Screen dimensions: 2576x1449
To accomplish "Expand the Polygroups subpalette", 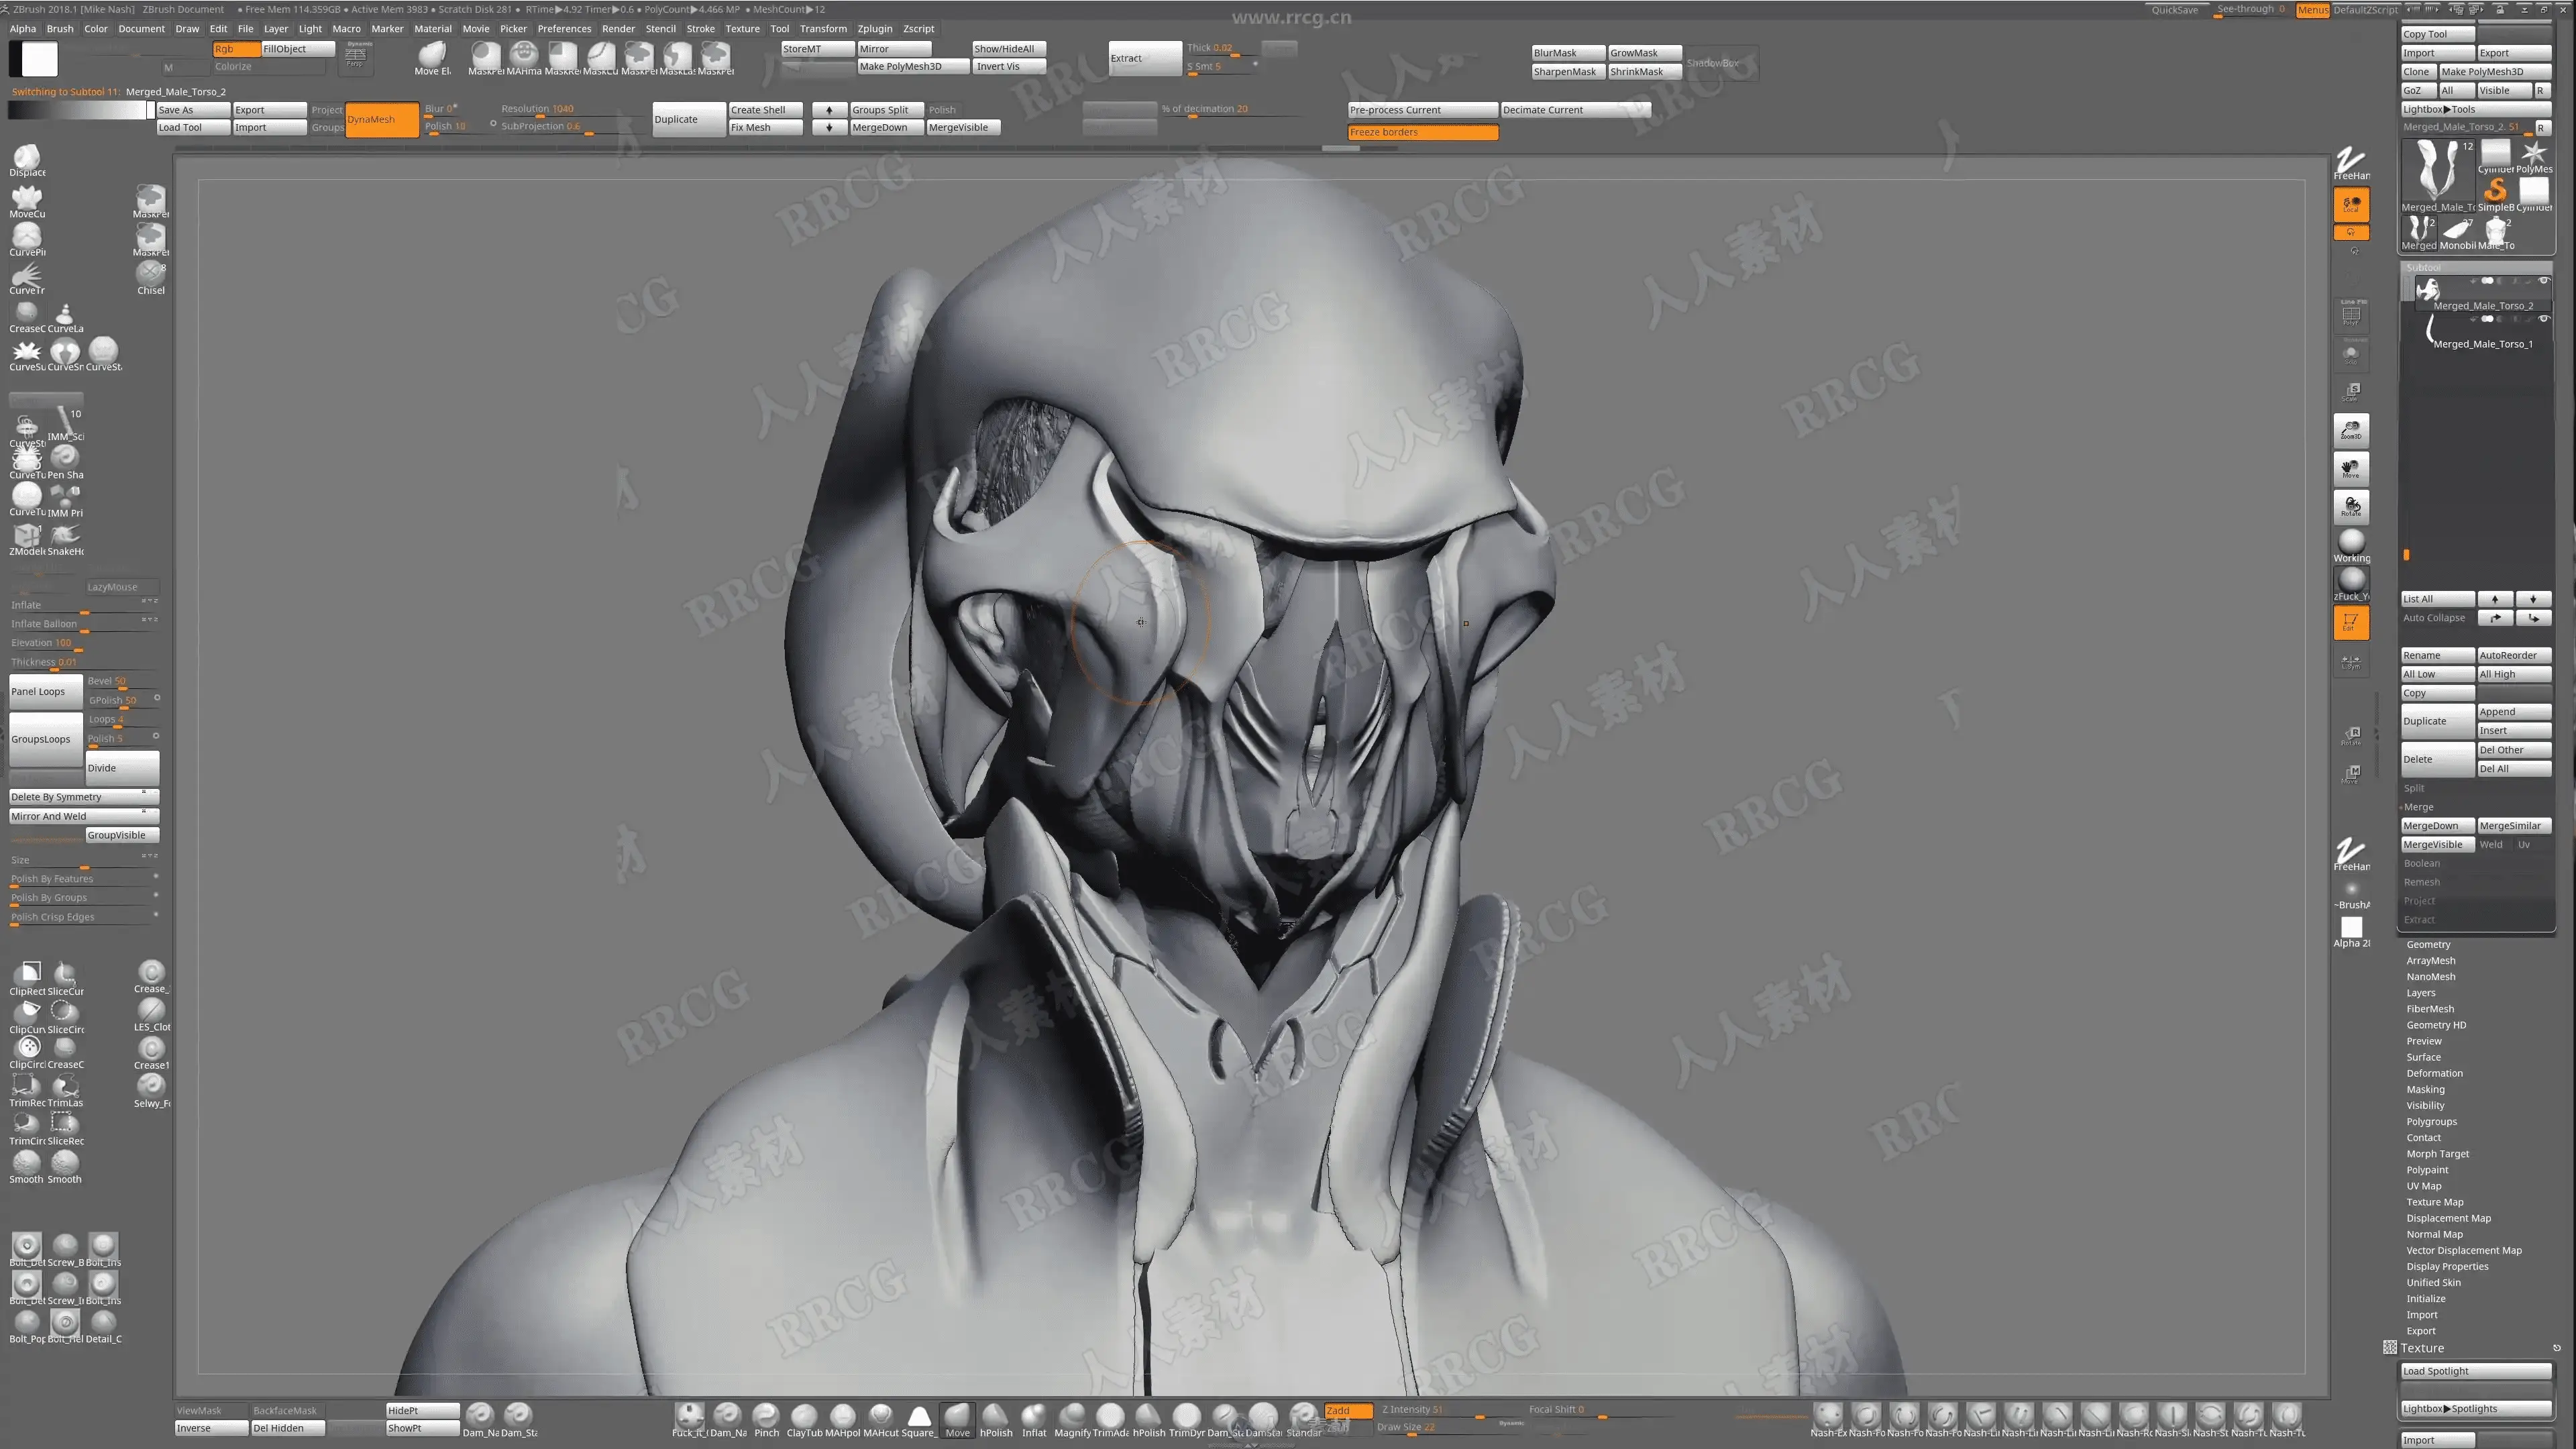I will (2431, 1121).
